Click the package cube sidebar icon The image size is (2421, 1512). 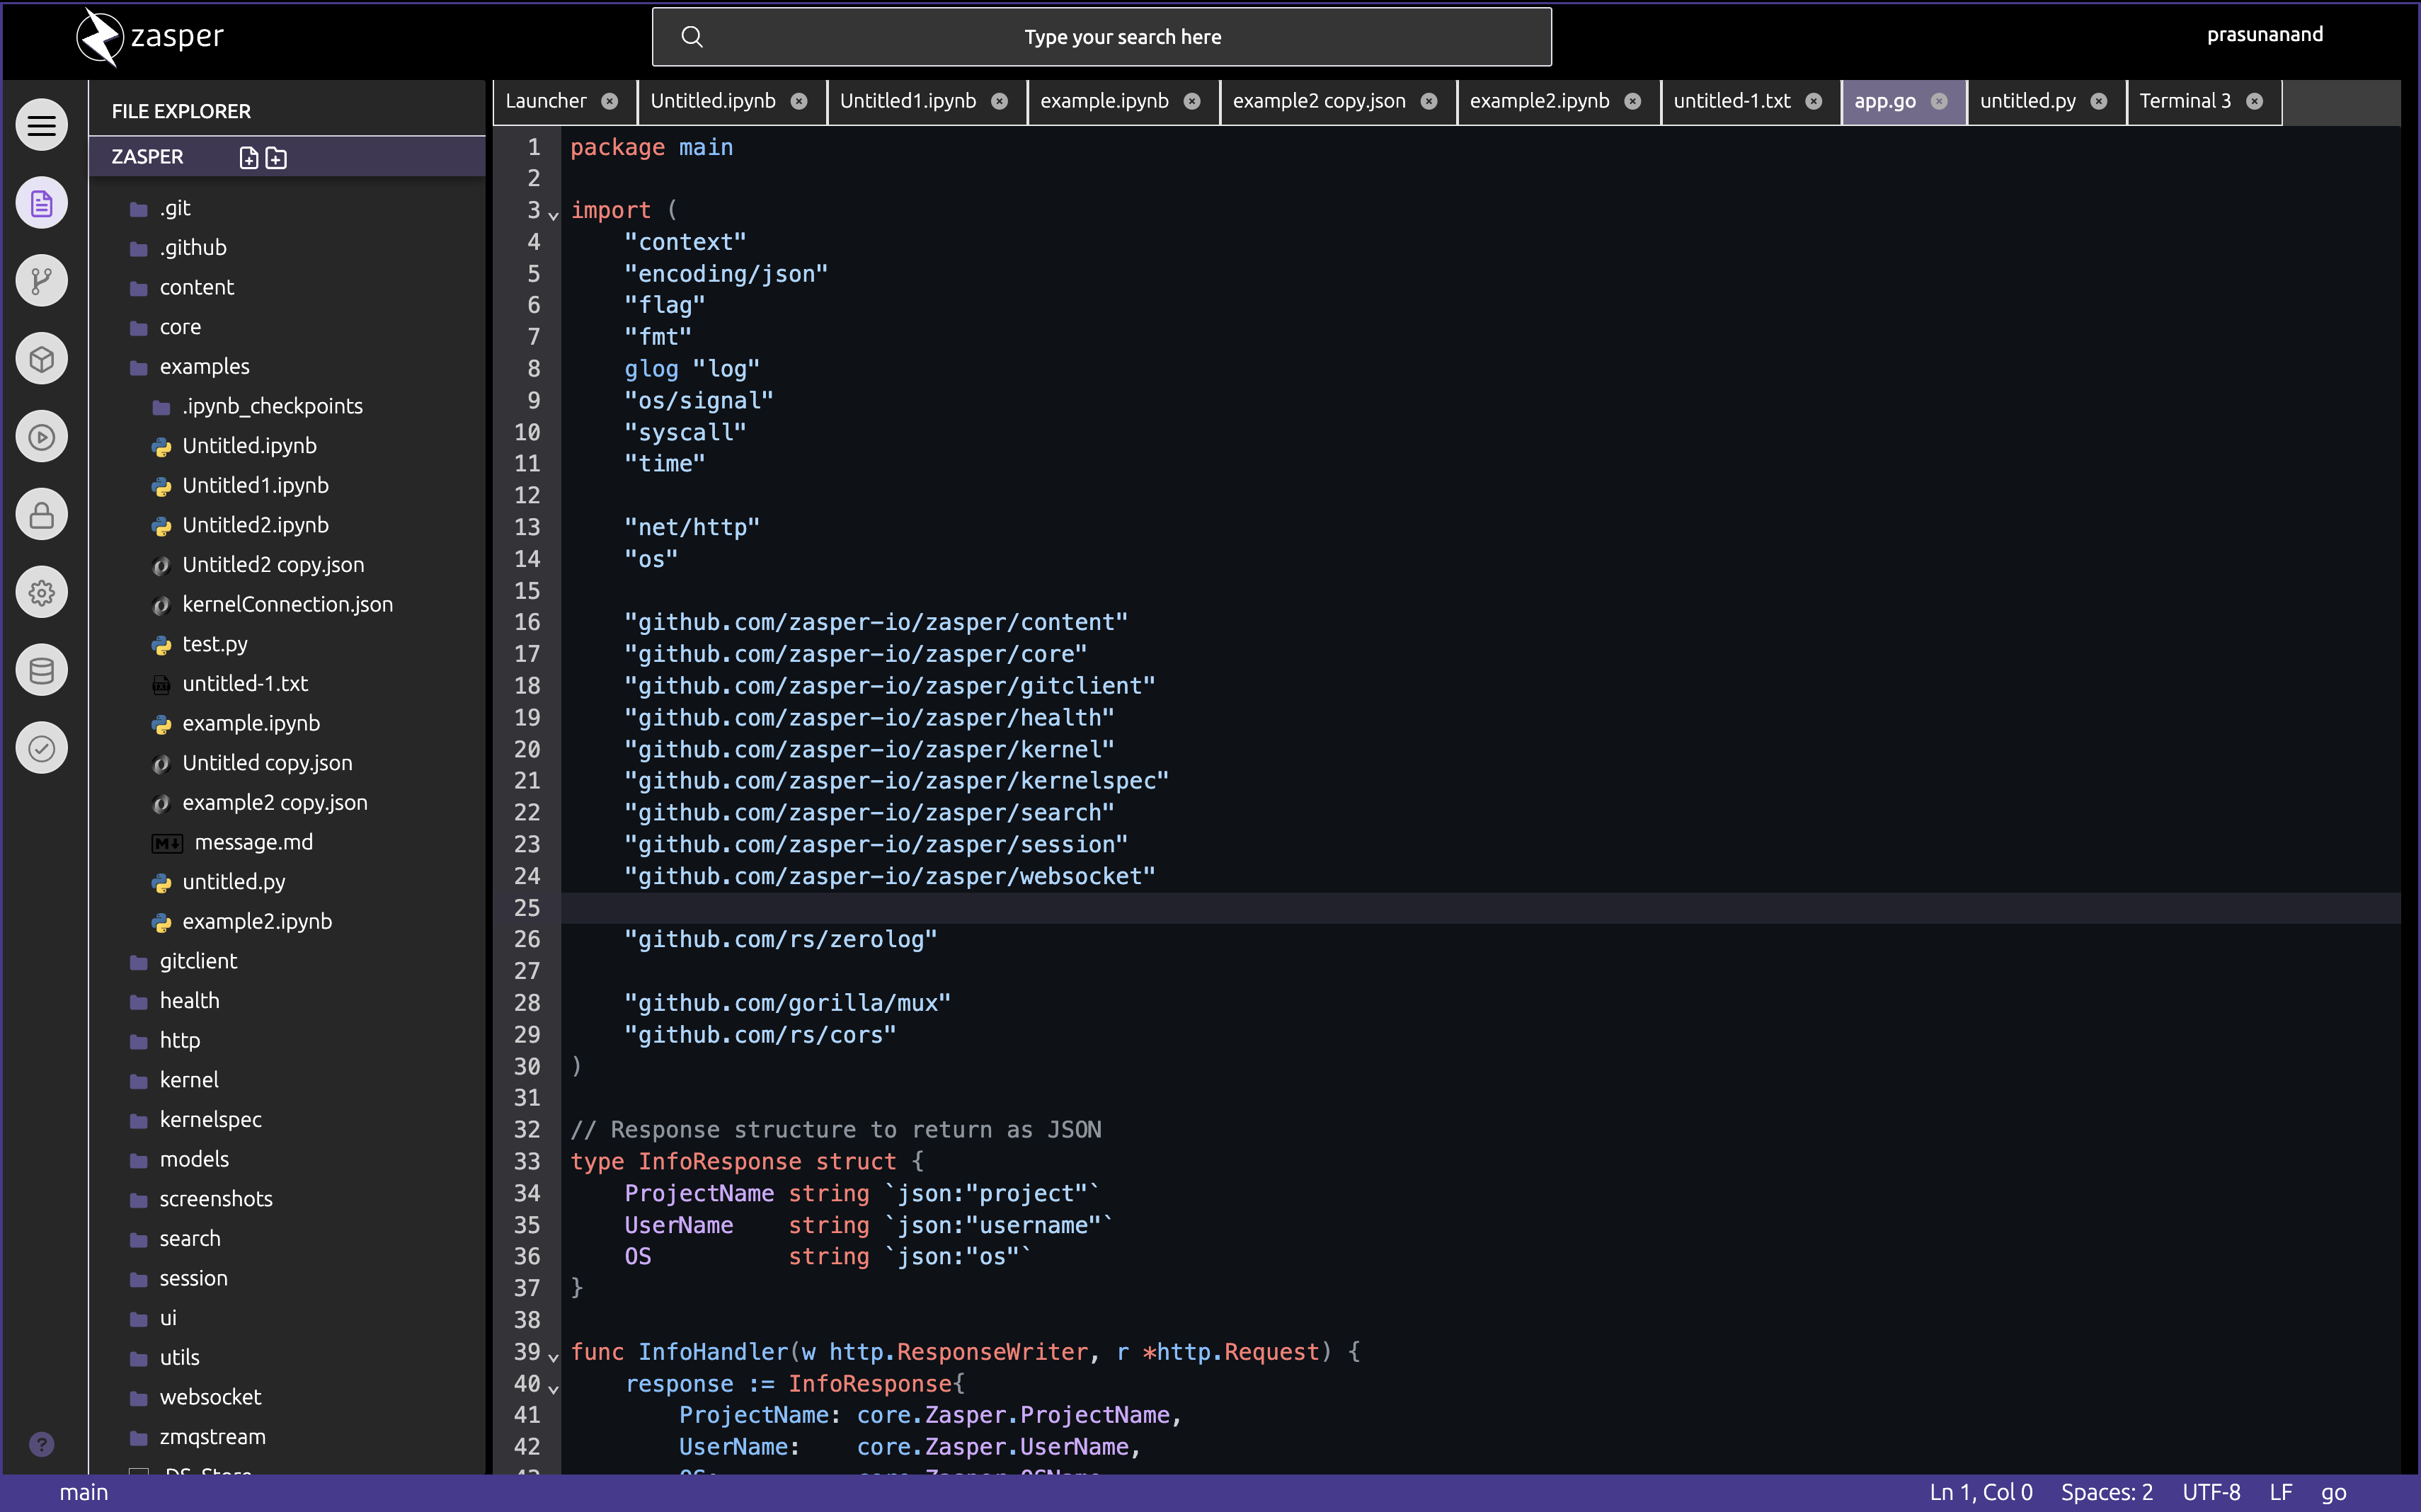tap(41, 359)
